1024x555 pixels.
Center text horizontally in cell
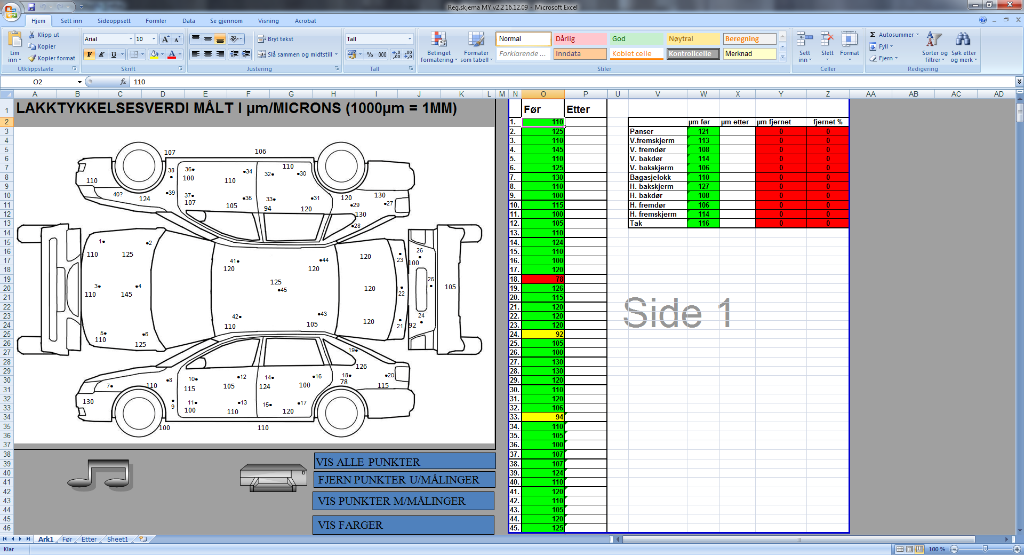[208, 55]
